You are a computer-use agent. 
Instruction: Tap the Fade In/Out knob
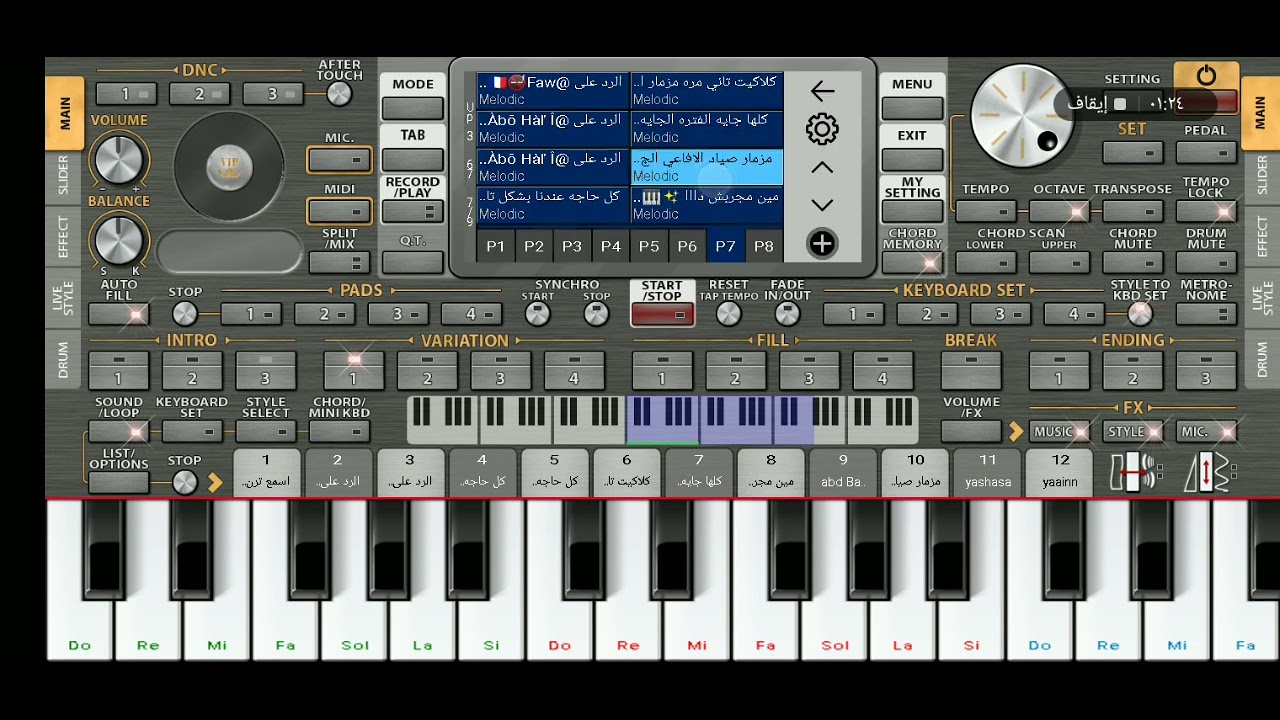pos(787,314)
